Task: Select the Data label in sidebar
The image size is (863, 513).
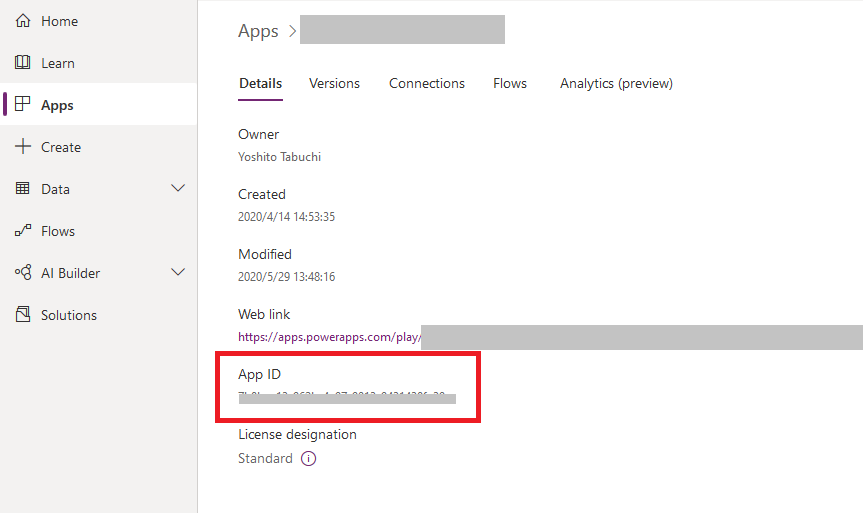Action: coord(55,189)
